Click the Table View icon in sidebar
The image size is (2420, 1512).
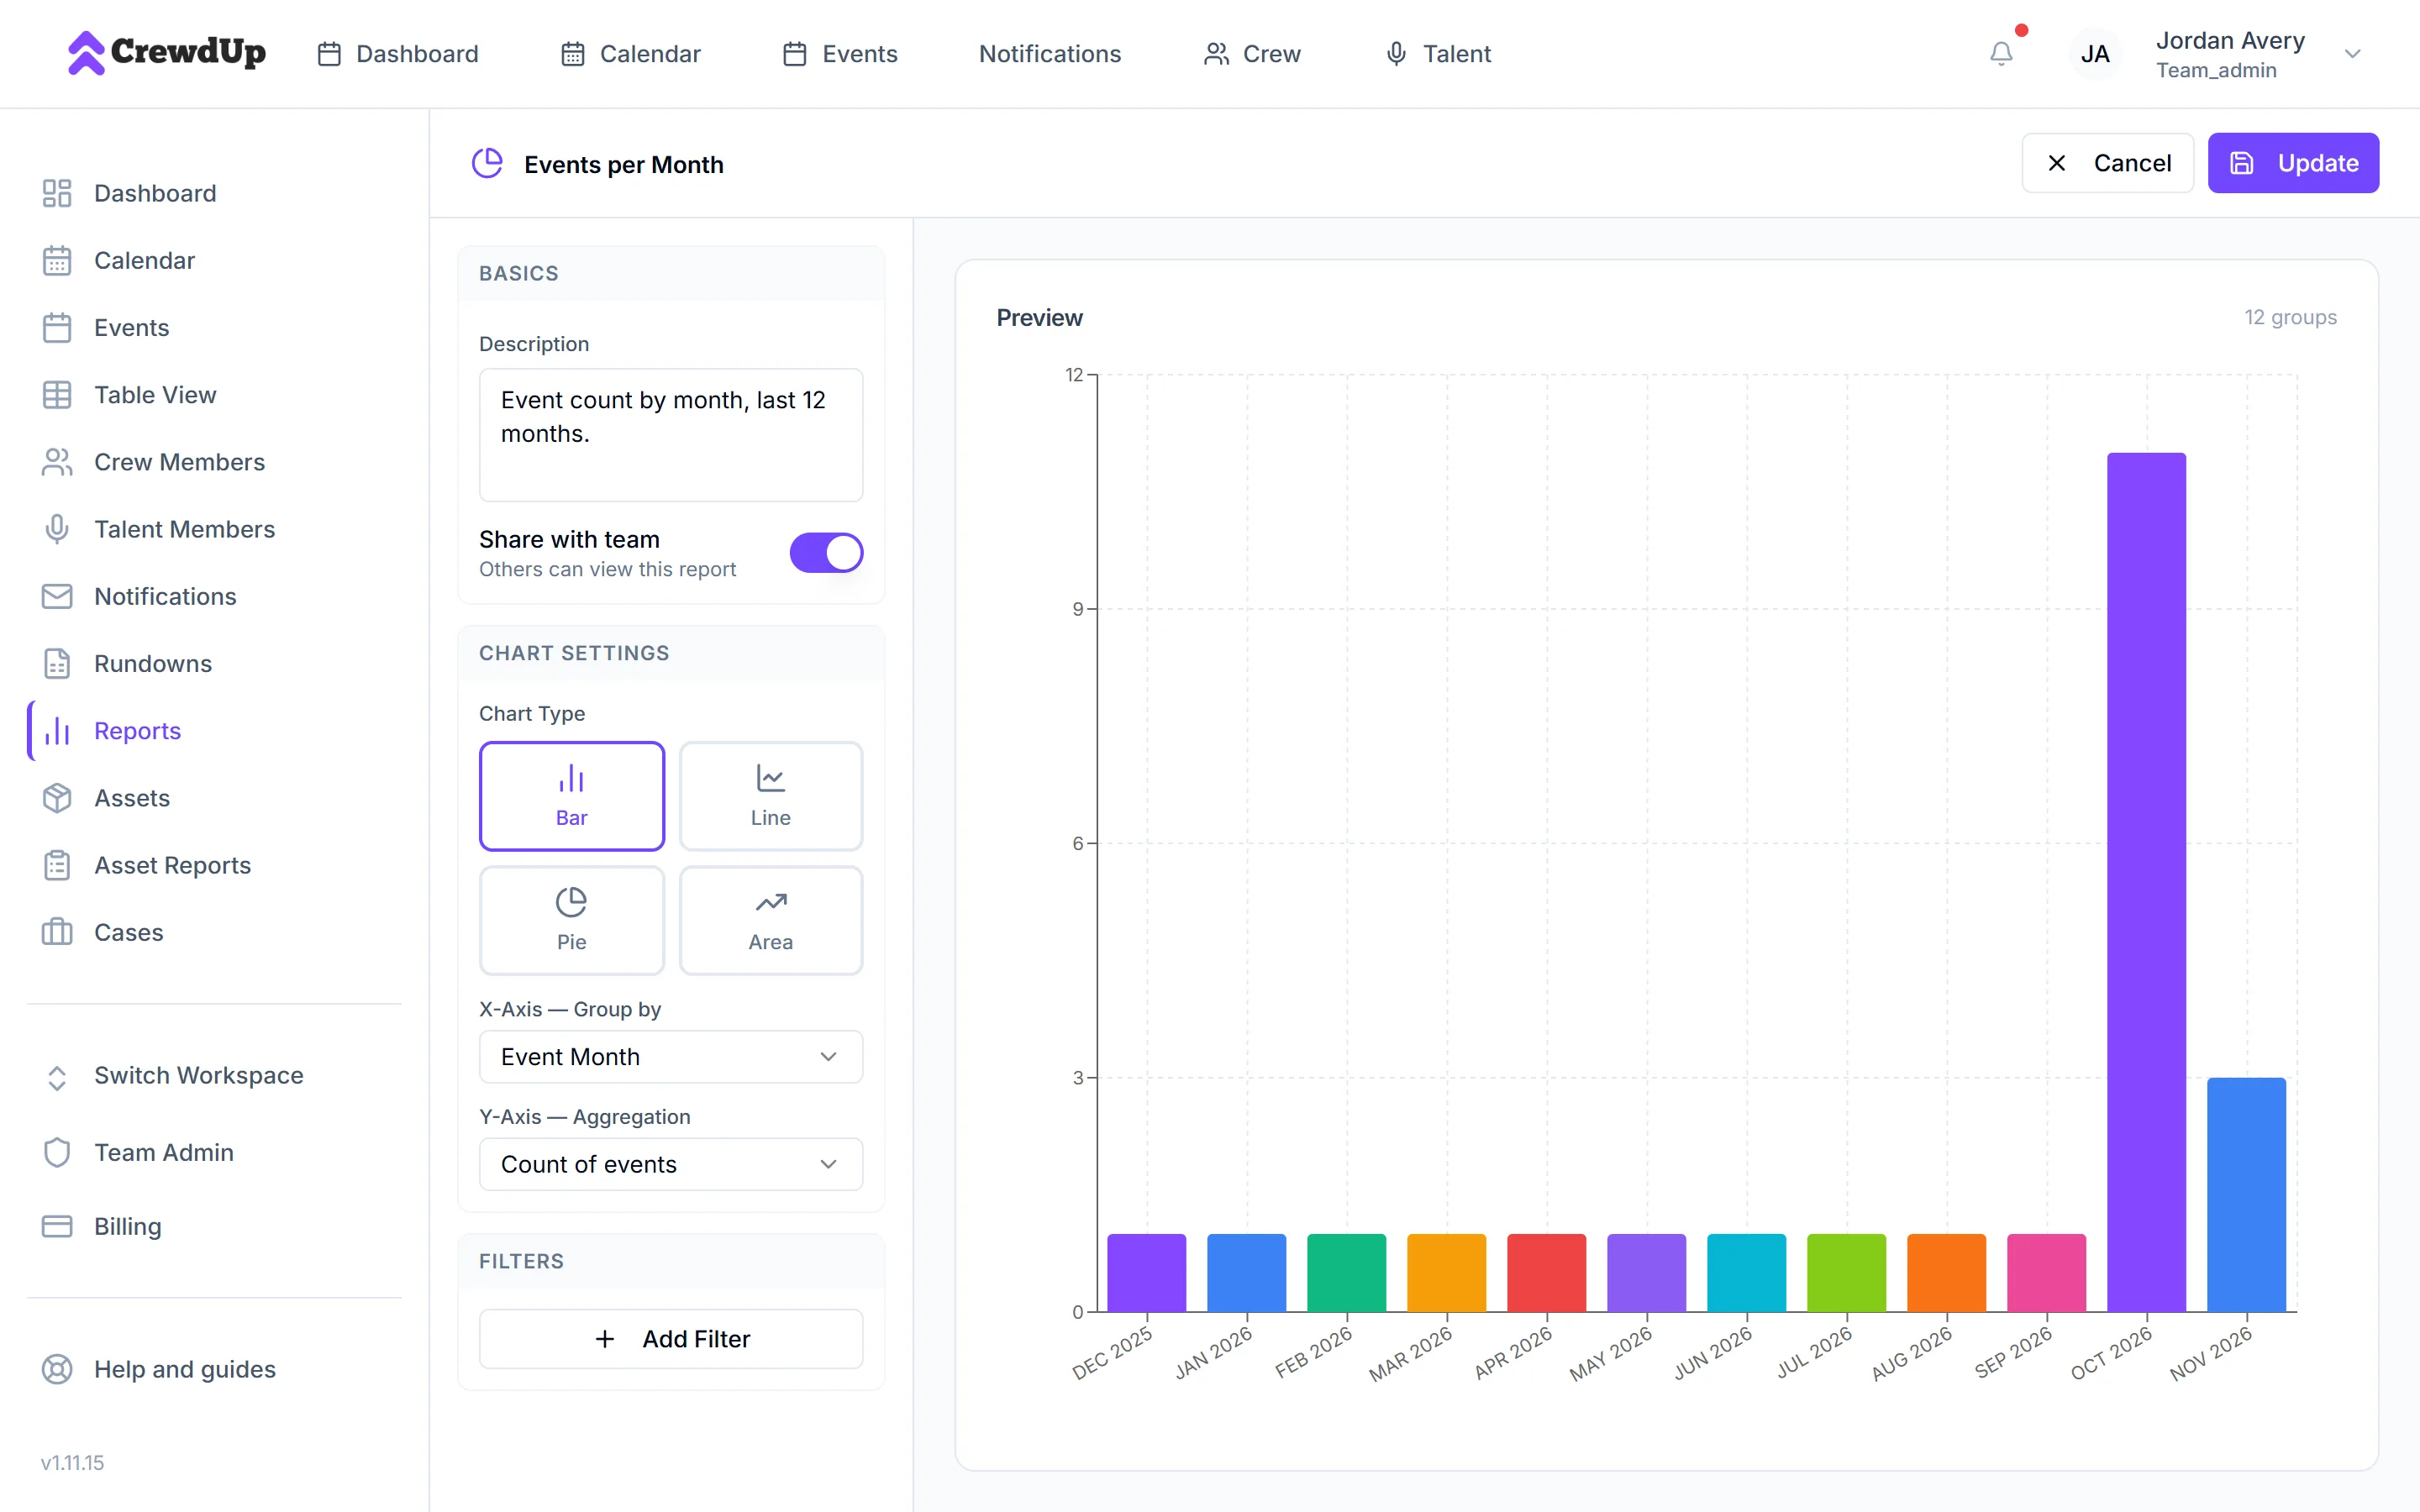[57, 395]
